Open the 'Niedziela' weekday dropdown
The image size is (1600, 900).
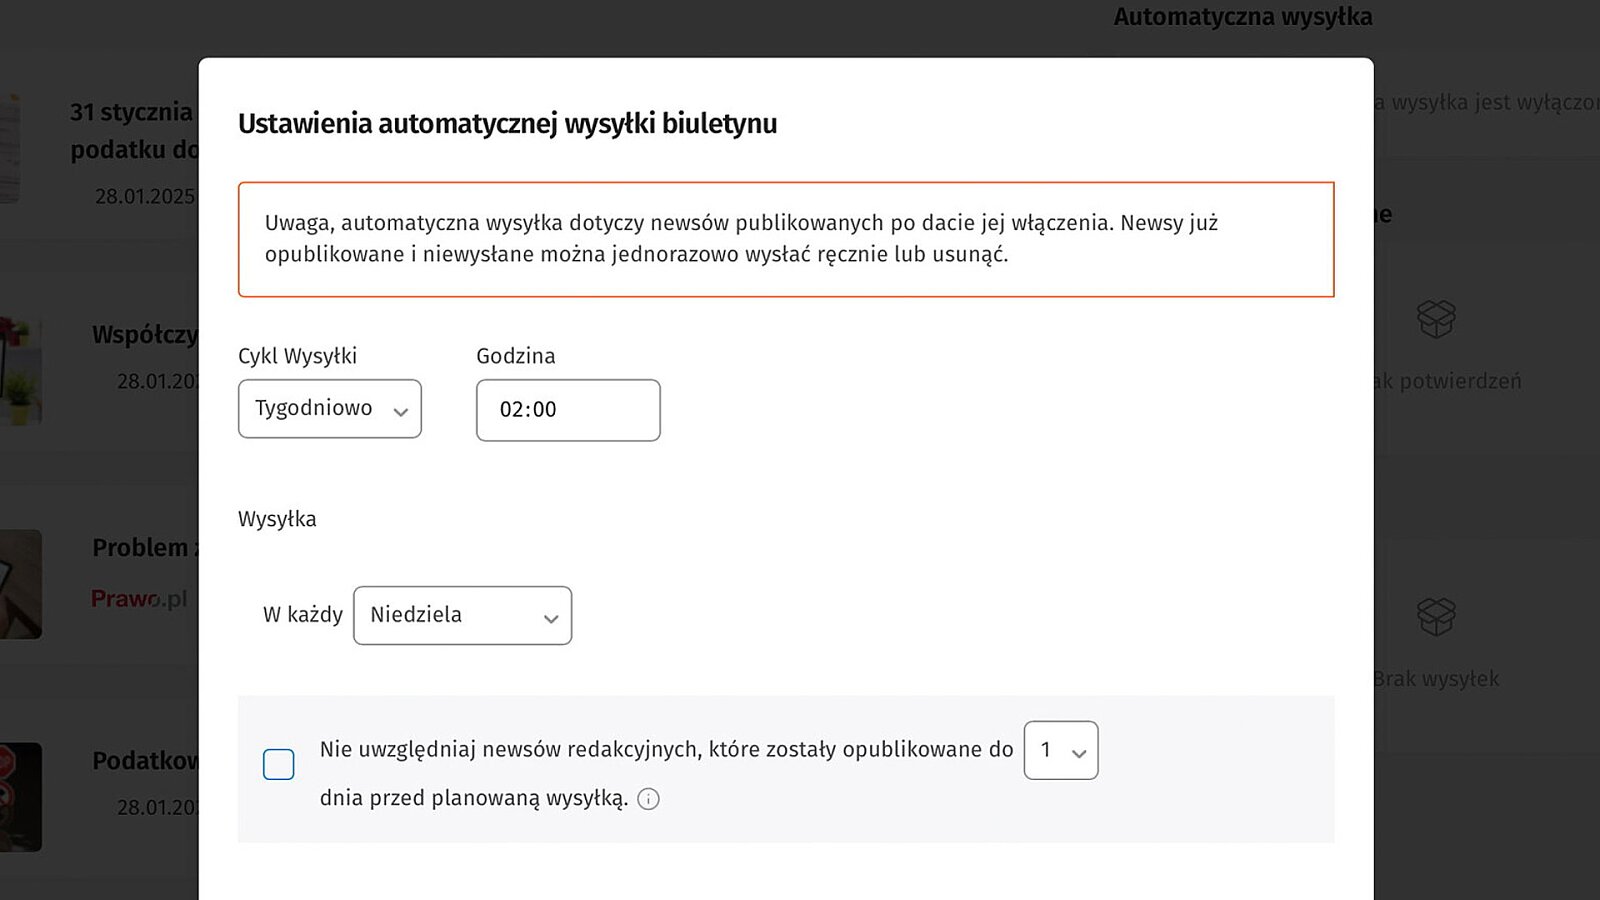point(462,615)
